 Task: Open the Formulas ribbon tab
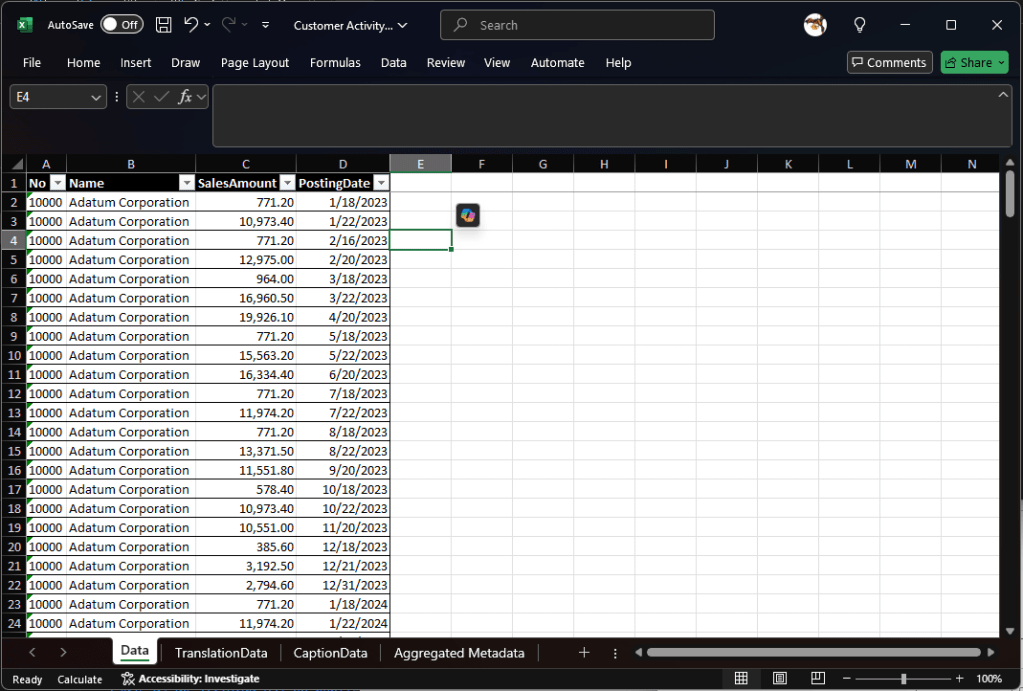click(335, 62)
